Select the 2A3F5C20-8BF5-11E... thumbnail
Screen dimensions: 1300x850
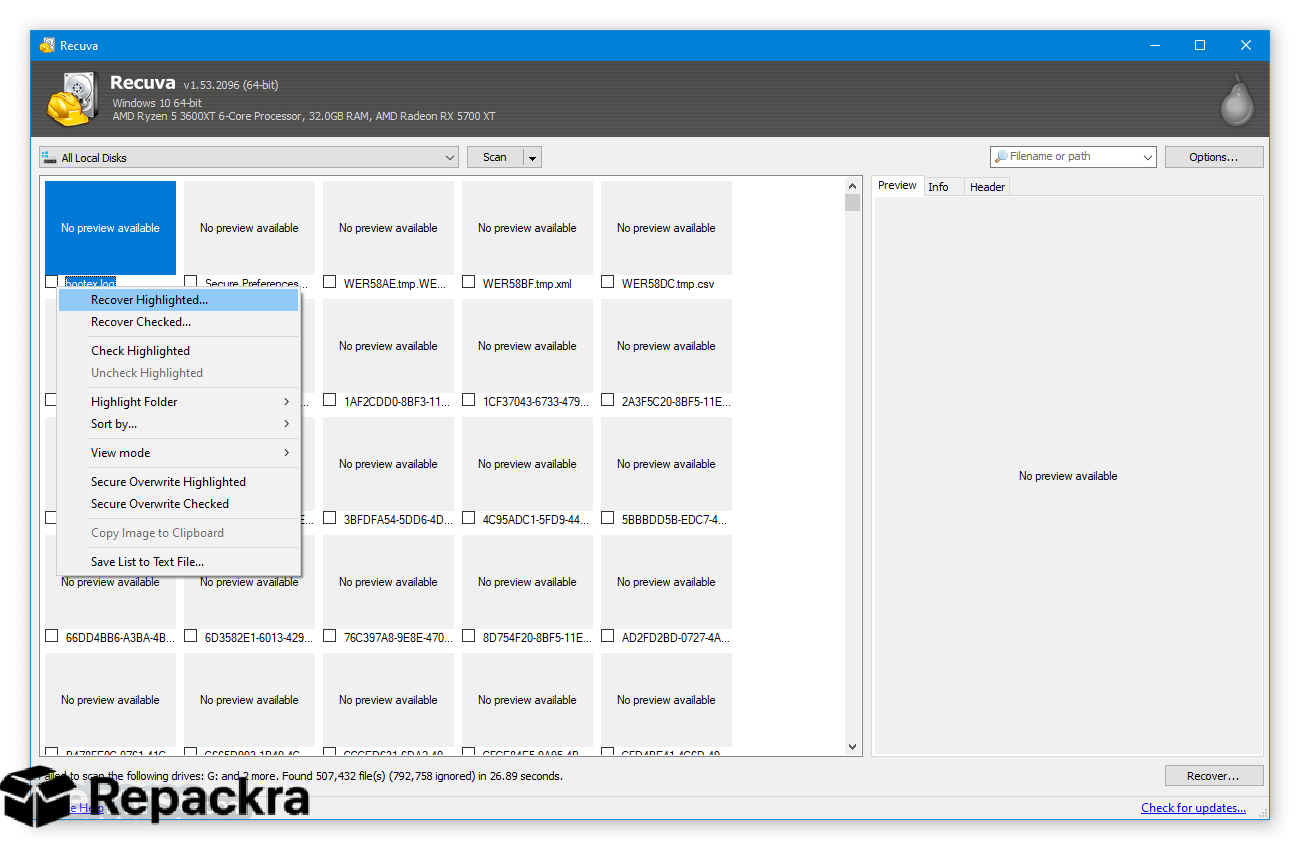666,346
